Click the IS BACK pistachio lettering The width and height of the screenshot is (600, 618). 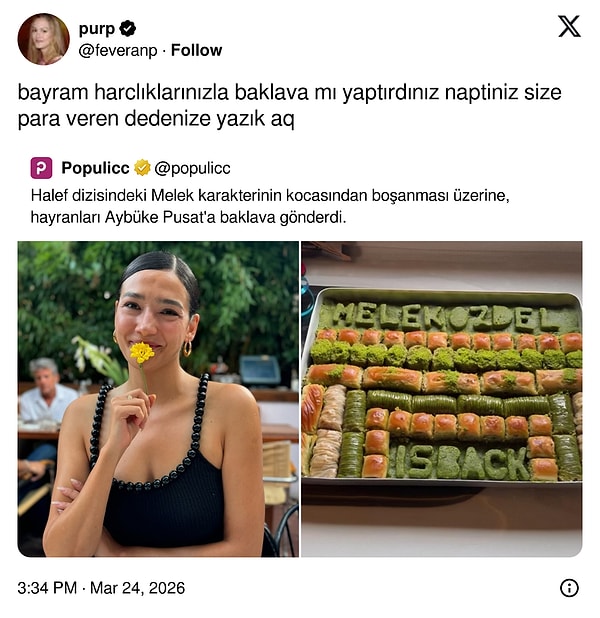pos(461,462)
